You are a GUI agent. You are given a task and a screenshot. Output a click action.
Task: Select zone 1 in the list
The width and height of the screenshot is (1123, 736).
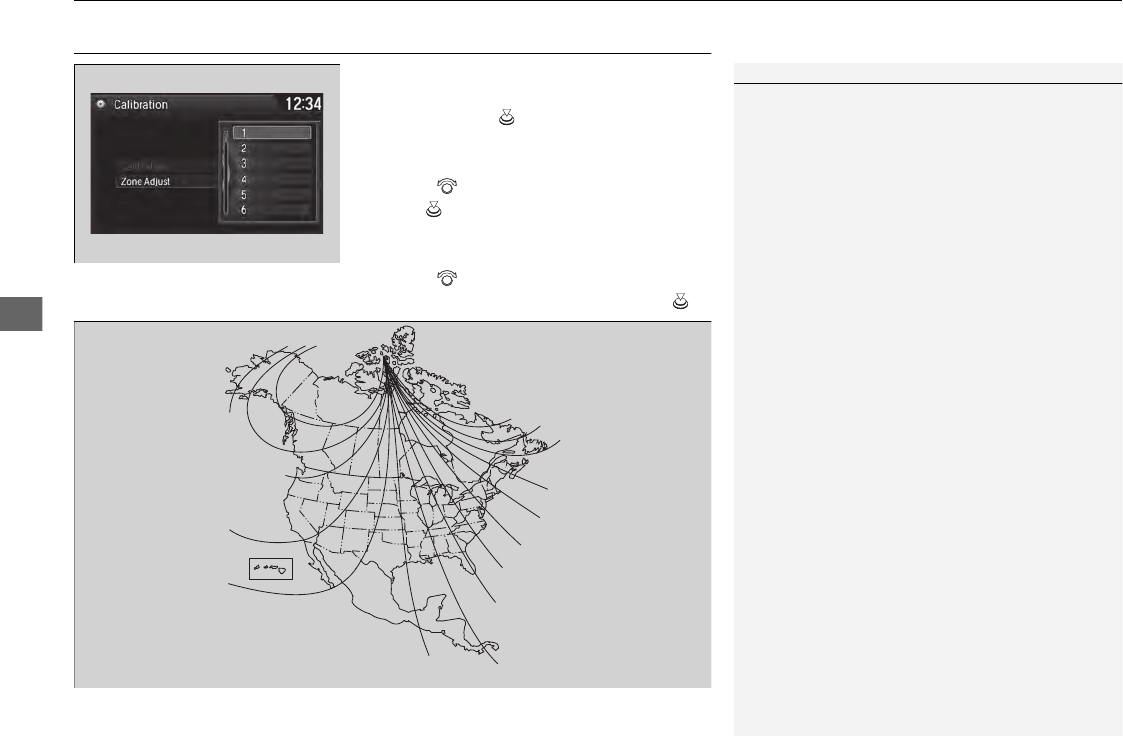pos(271,132)
